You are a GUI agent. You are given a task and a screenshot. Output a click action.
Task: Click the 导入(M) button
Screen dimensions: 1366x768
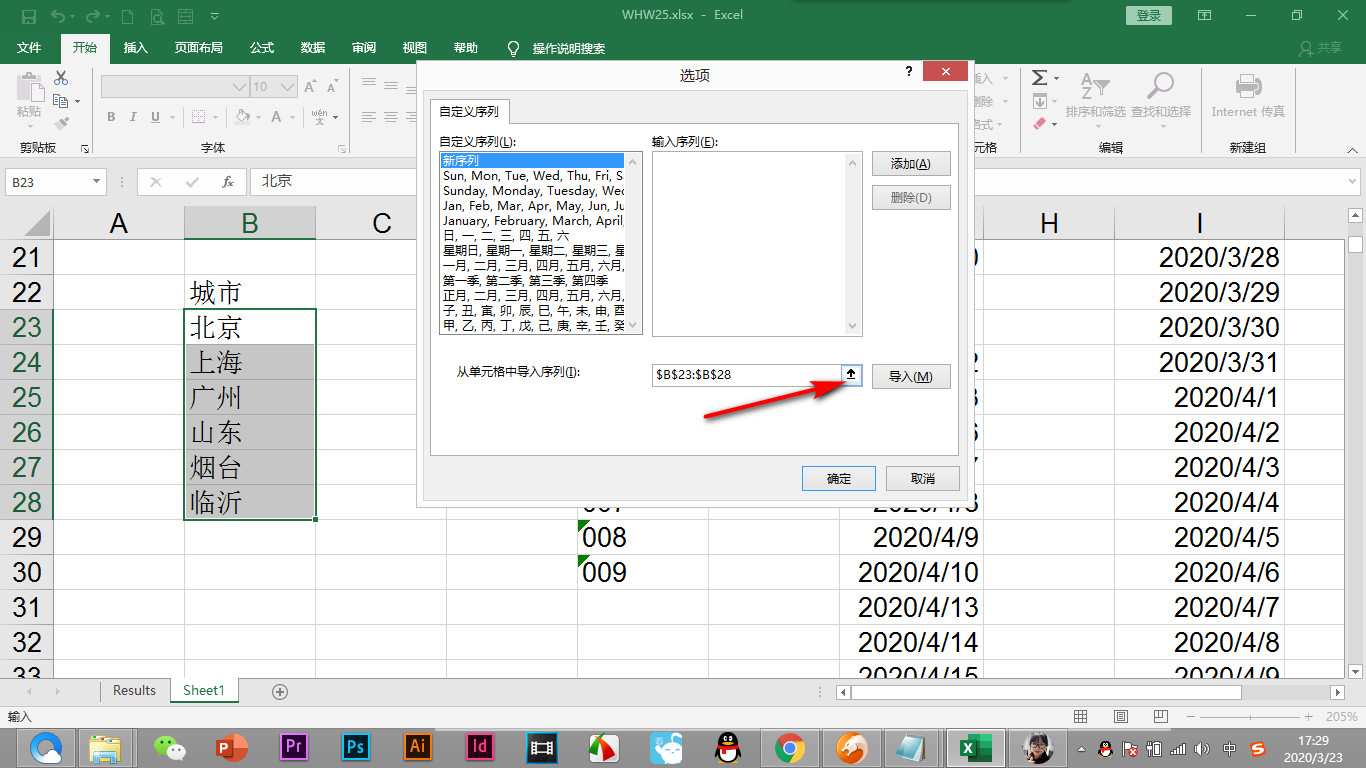[911, 377]
